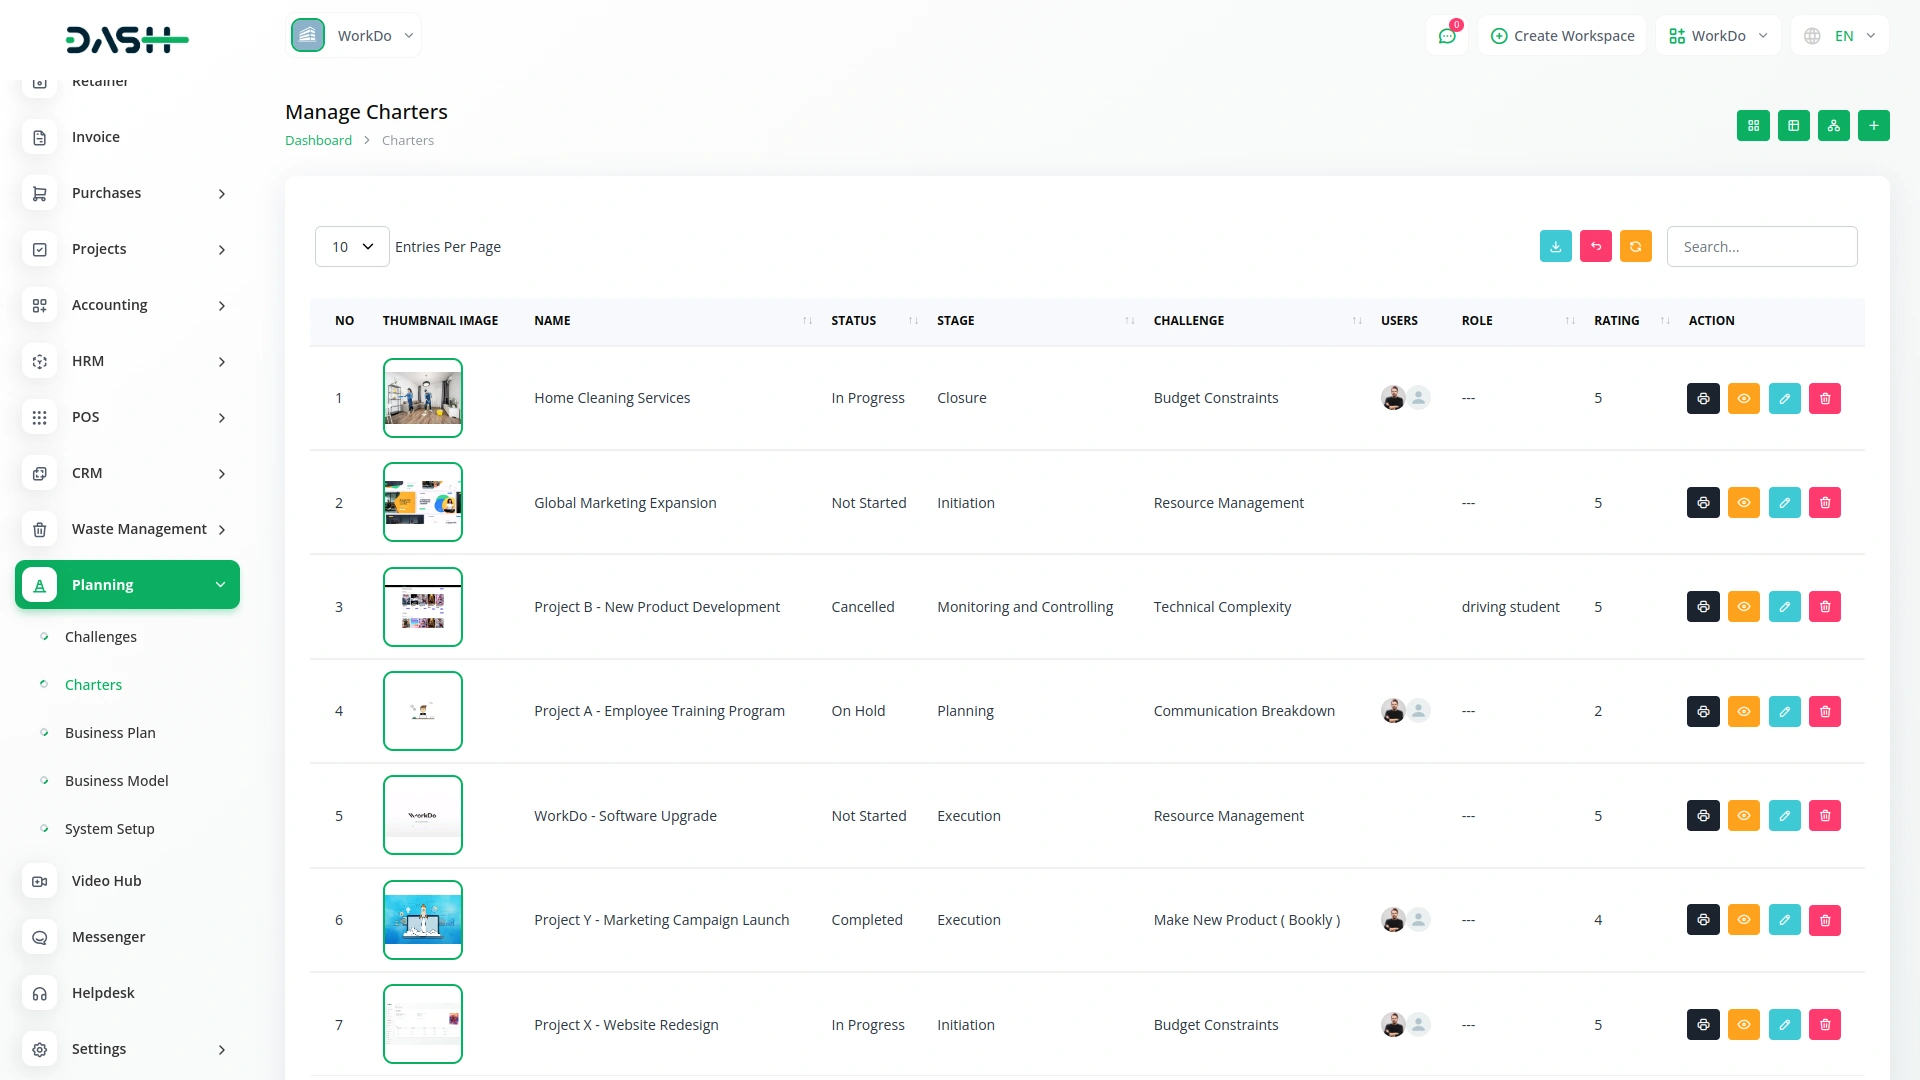1920x1080 pixels.
Task: Open the Business Plan submenu item
Action: tap(110, 733)
